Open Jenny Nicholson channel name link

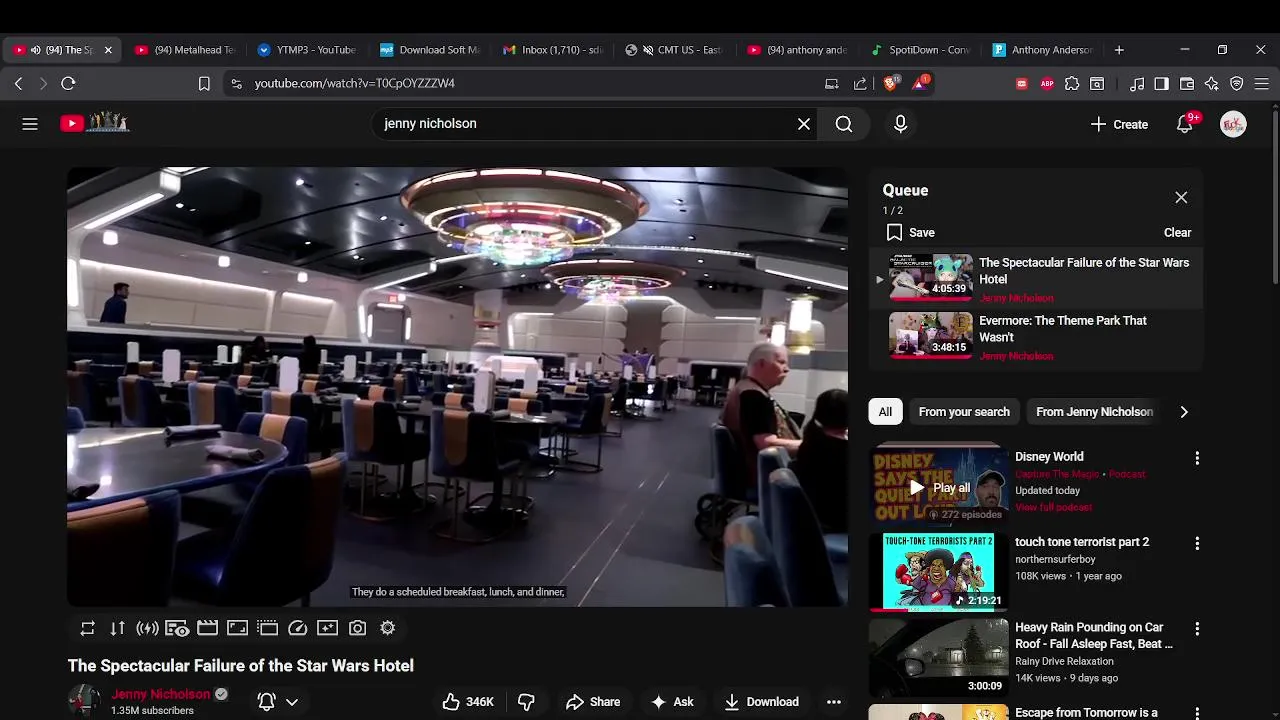click(x=161, y=694)
